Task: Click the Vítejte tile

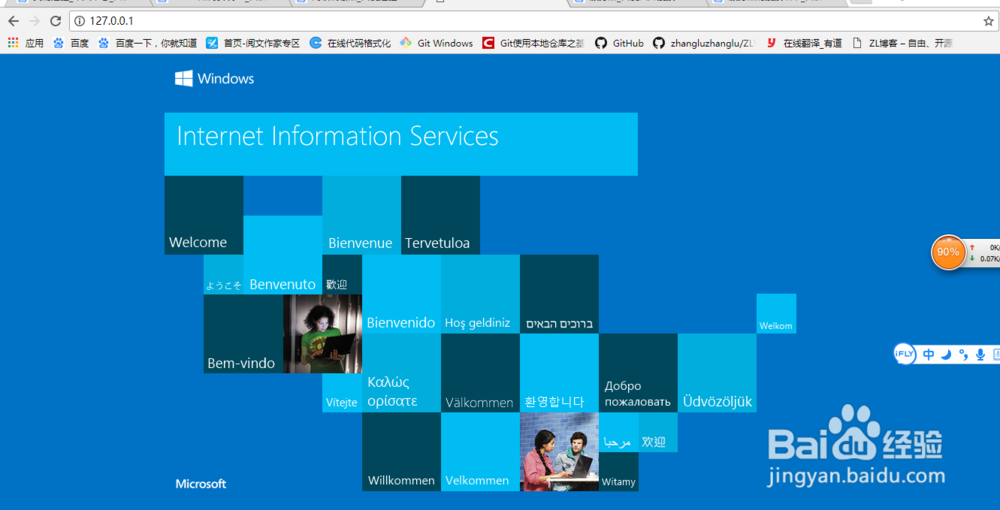Action: (342, 393)
